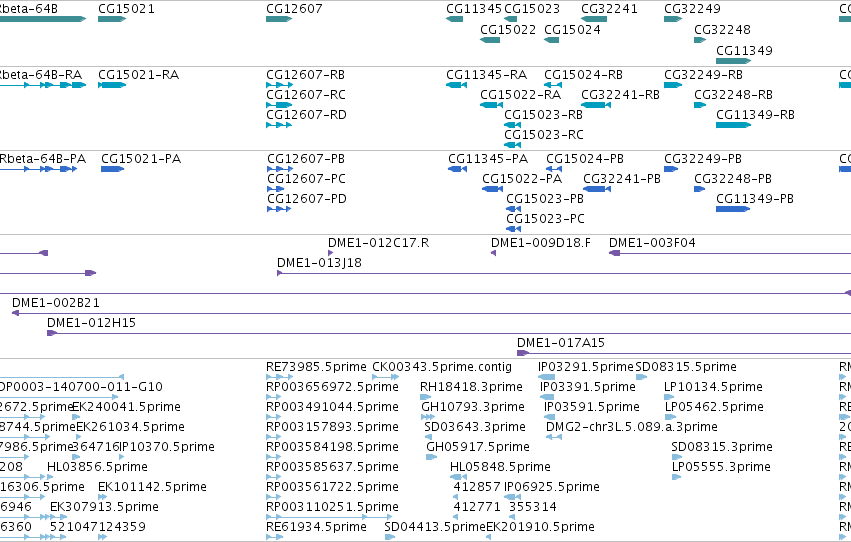The width and height of the screenshot is (851, 542).
Task: Select transcript CG12607-RC
Action: click(x=279, y=105)
